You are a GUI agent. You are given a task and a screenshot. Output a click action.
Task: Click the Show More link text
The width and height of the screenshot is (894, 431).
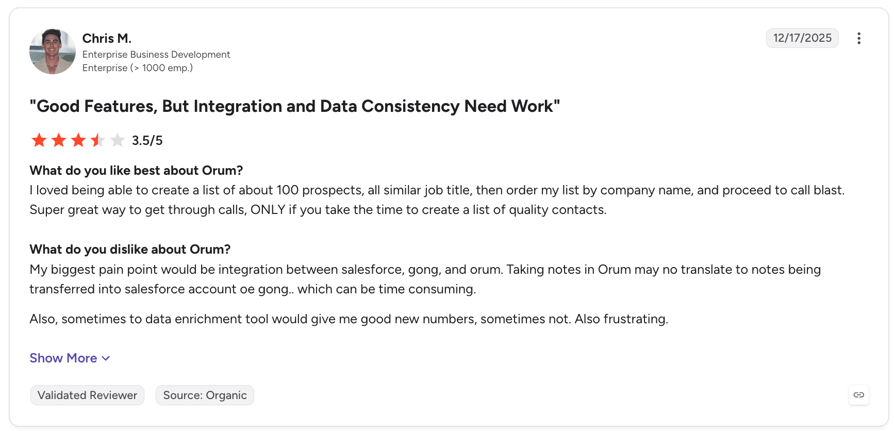coord(63,358)
